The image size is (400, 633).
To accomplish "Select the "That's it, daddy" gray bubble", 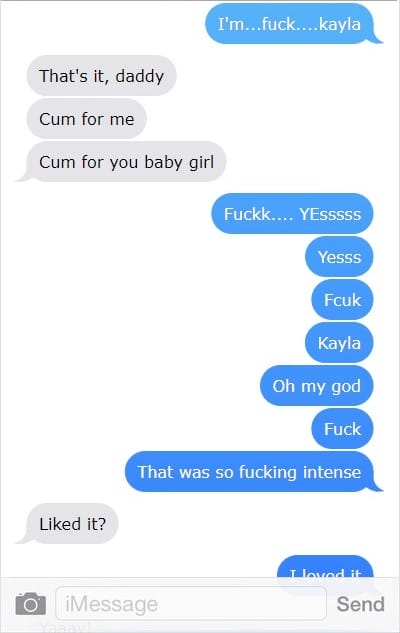I will coord(101,76).
